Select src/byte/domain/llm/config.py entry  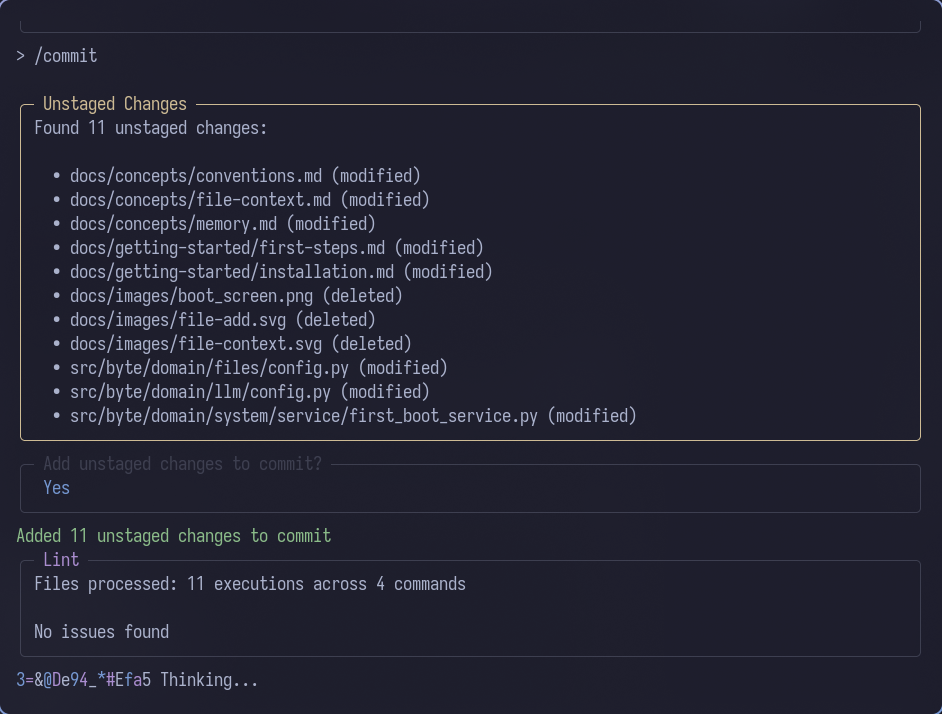click(249, 392)
